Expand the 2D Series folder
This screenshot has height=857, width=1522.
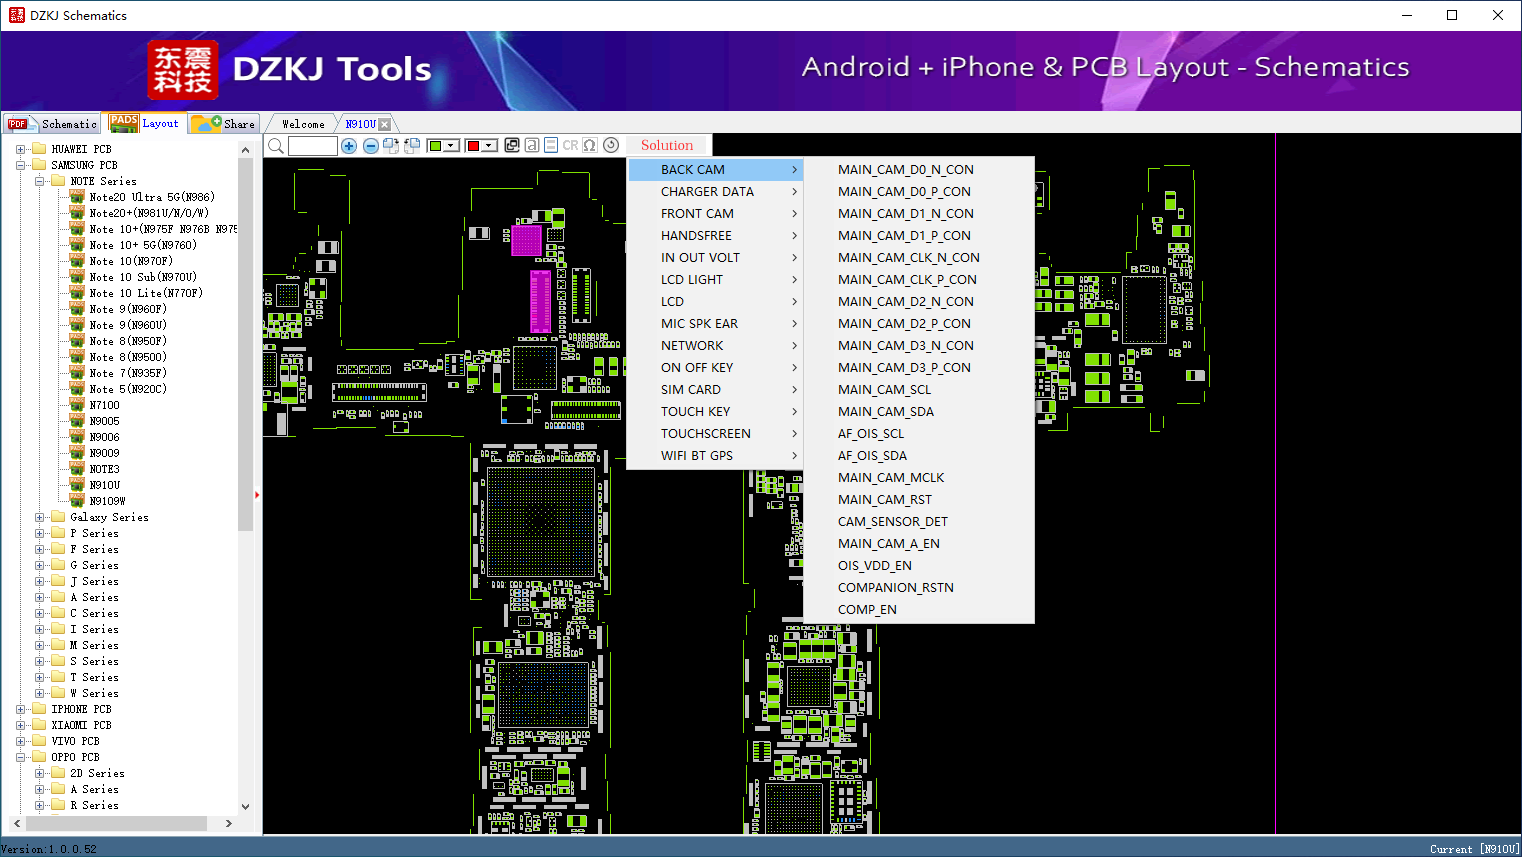[x=40, y=773]
